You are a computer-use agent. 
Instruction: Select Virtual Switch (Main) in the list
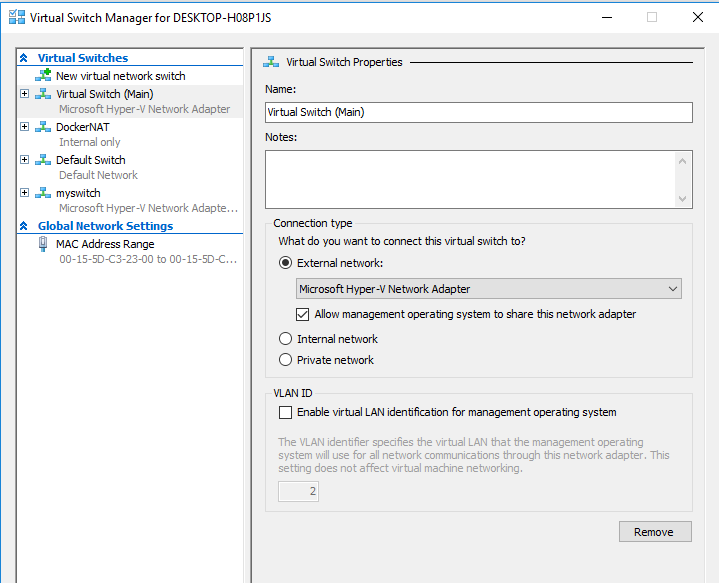click(x=105, y=94)
